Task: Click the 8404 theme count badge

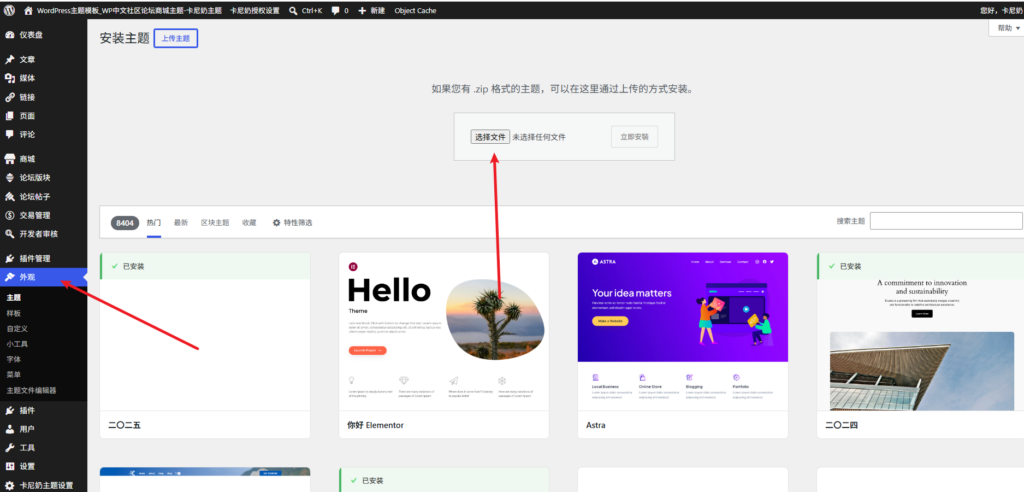Action: point(125,223)
